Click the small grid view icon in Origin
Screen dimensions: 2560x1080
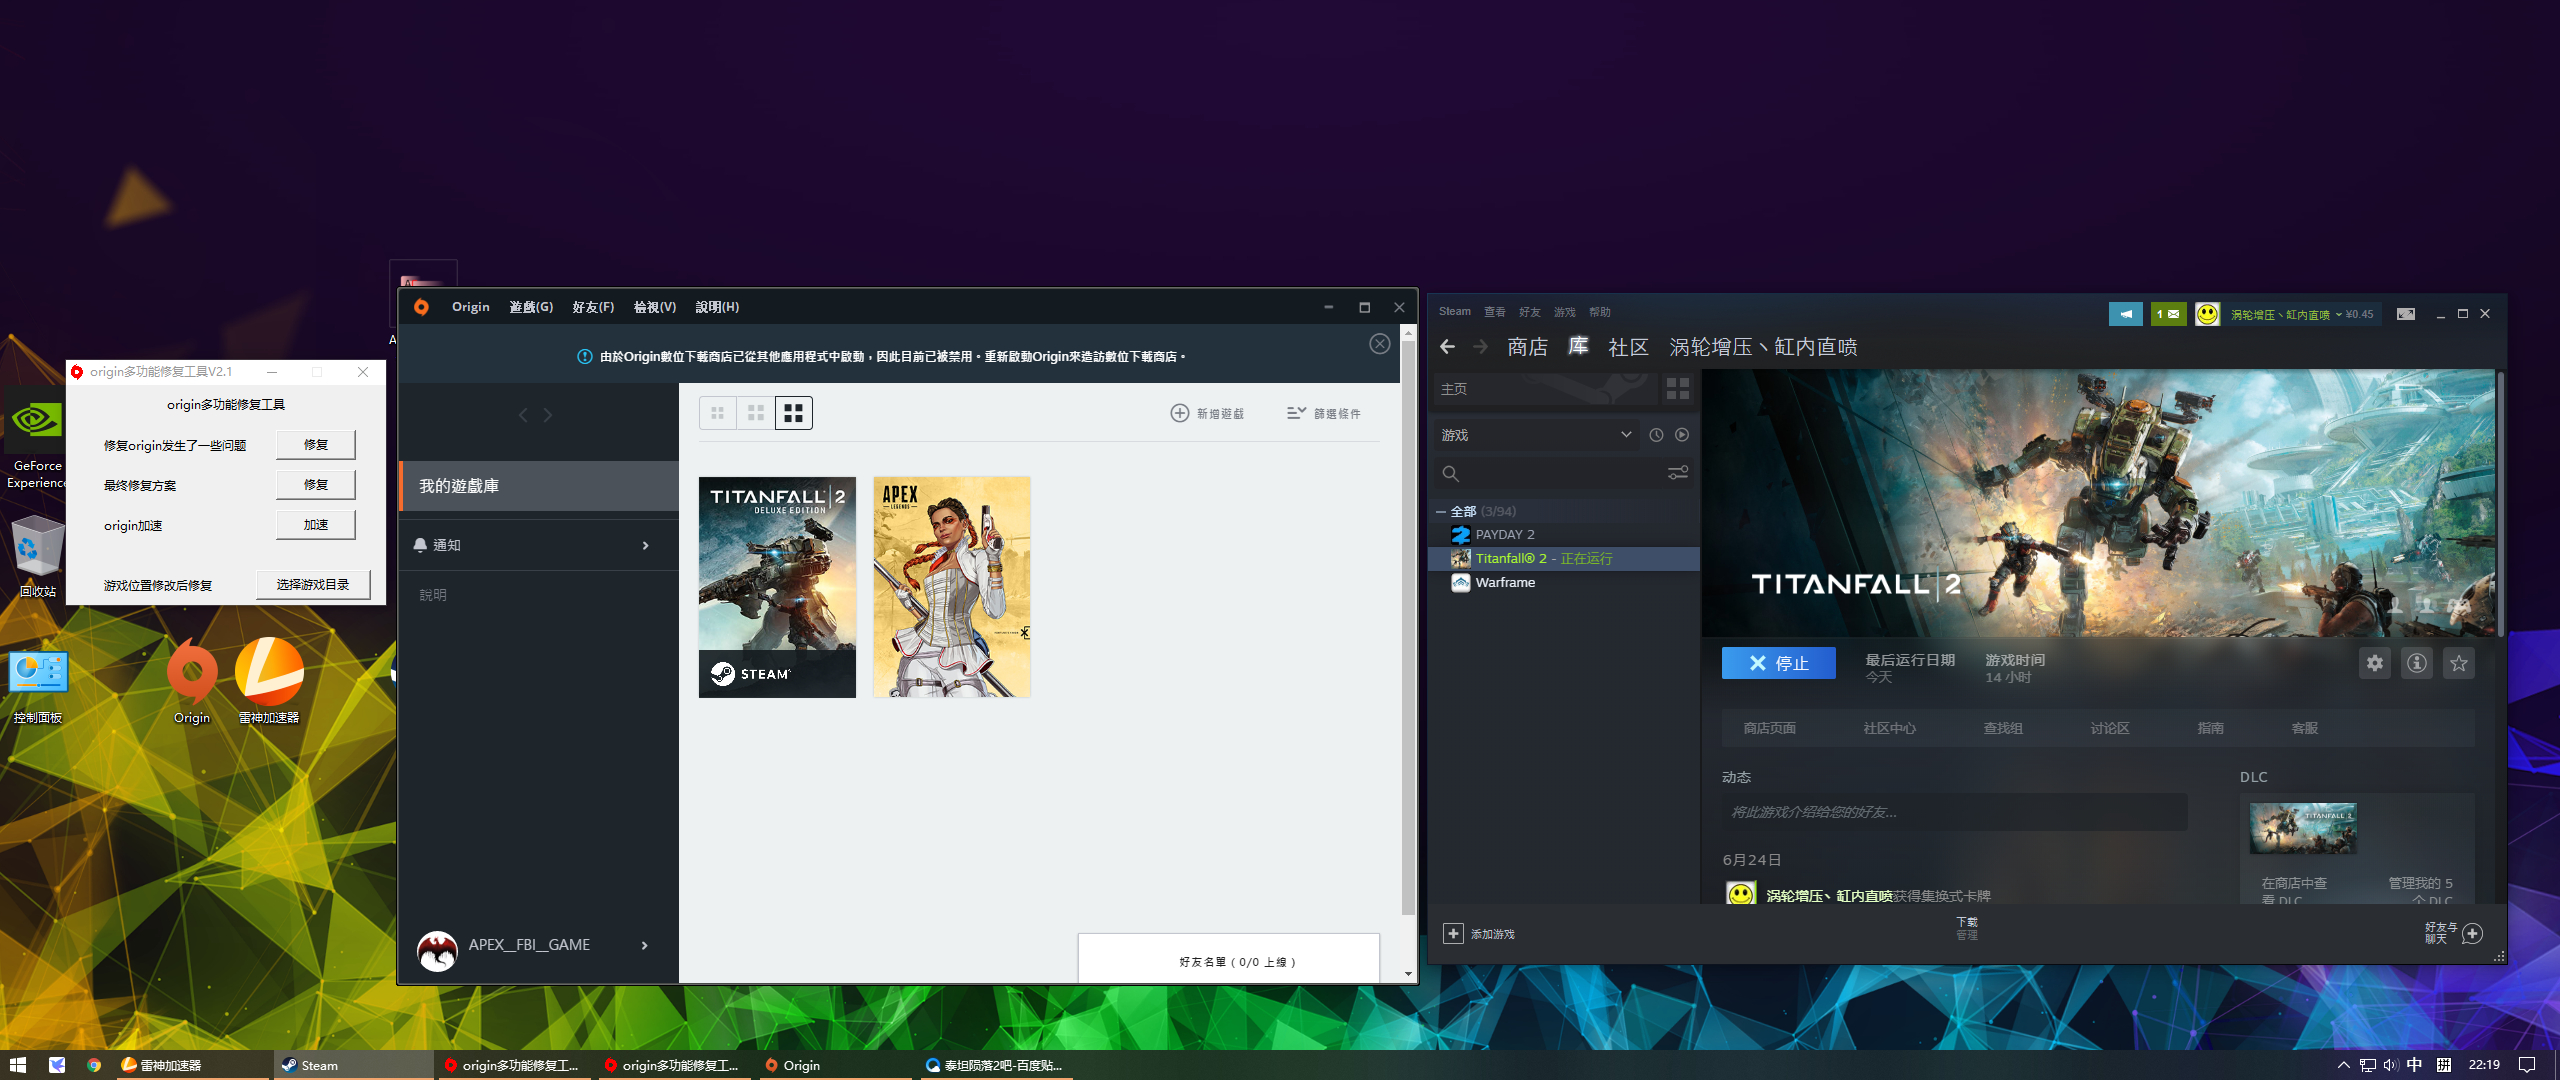click(x=717, y=413)
